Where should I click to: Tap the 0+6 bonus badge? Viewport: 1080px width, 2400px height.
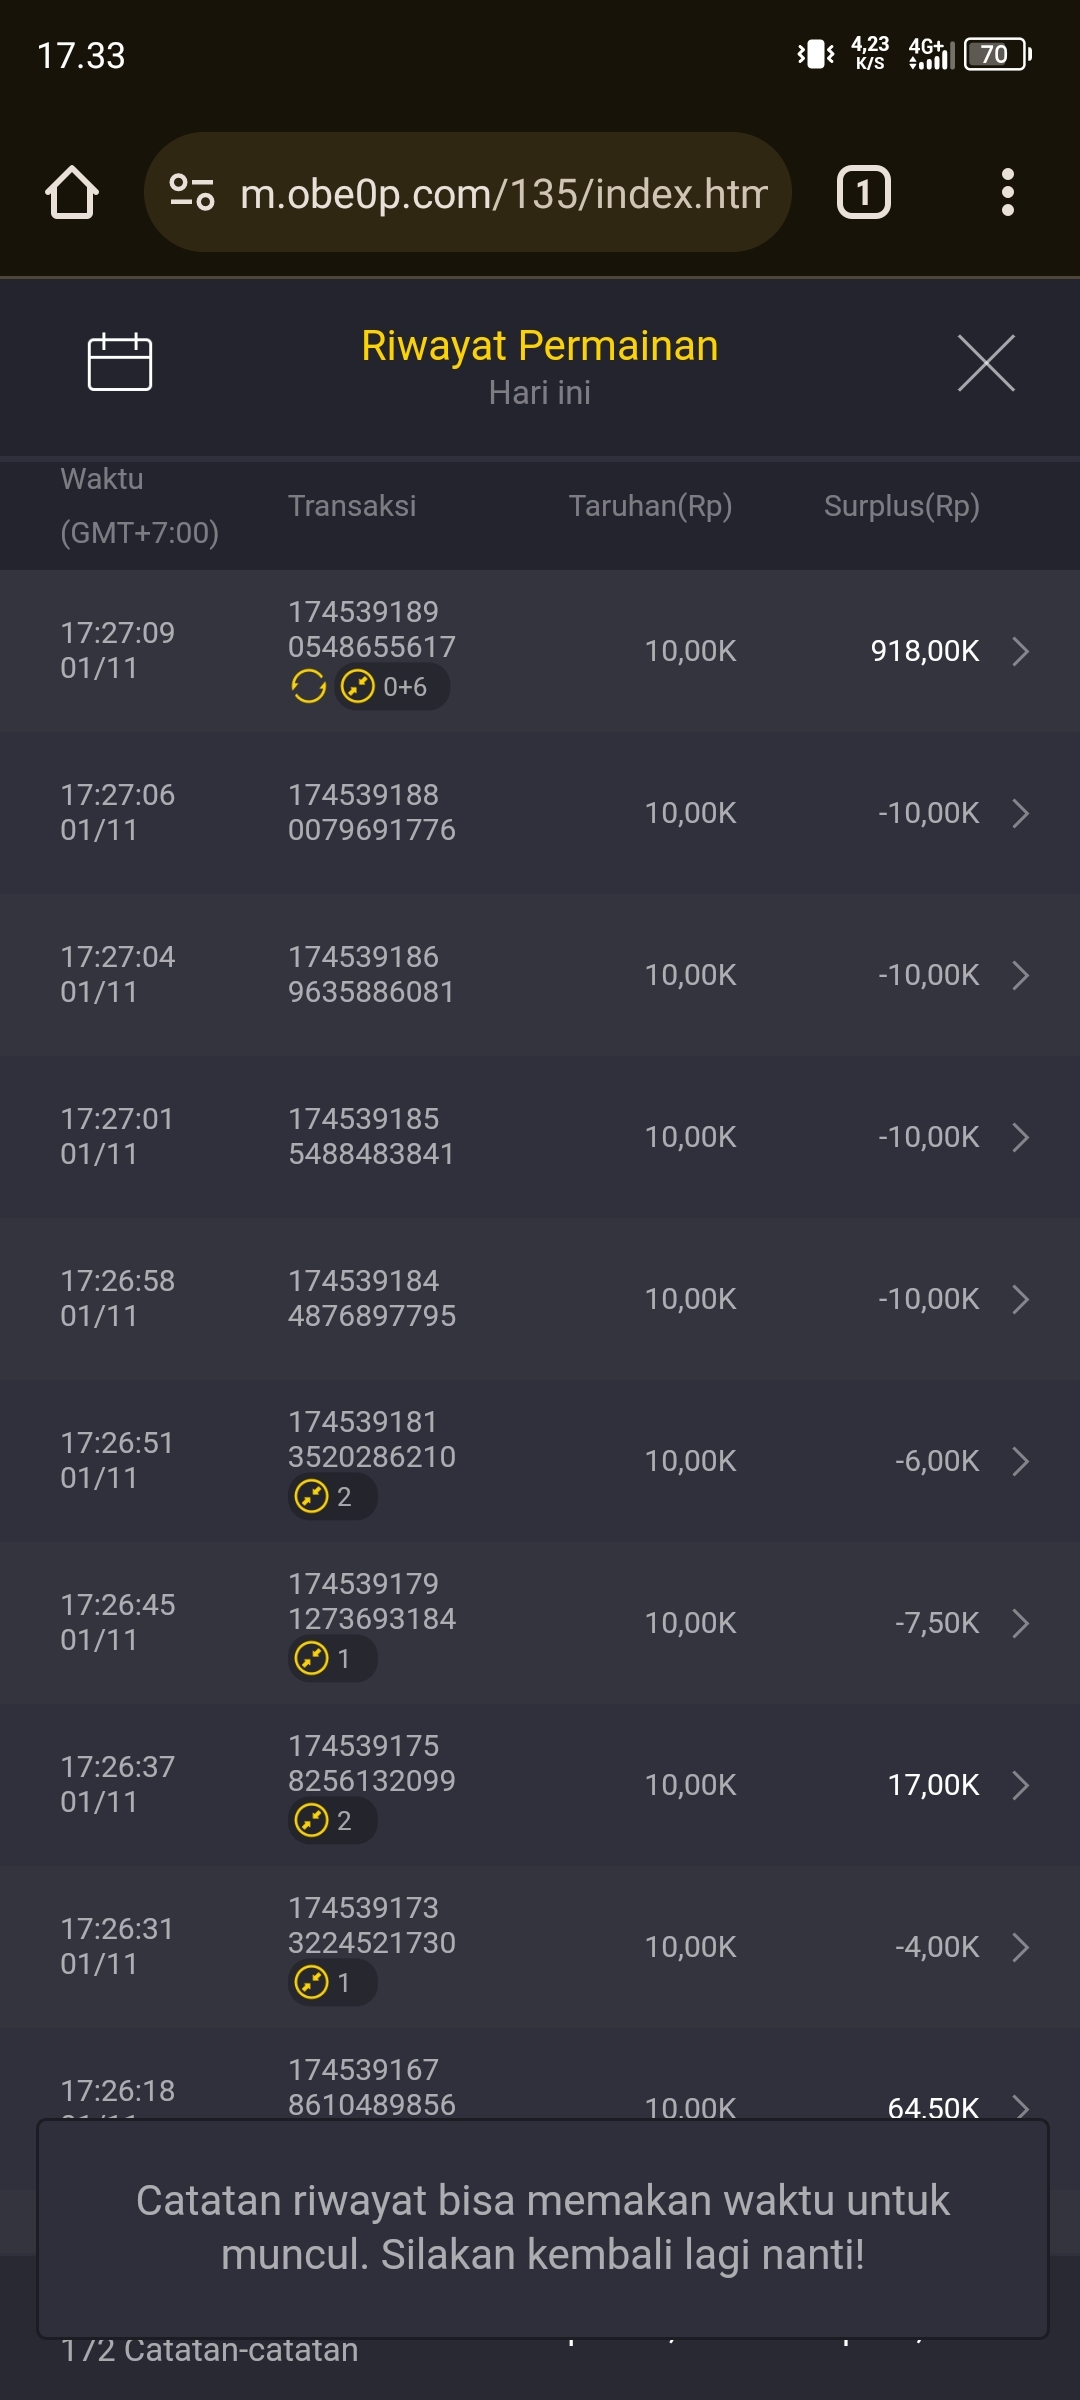click(x=391, y=687)
